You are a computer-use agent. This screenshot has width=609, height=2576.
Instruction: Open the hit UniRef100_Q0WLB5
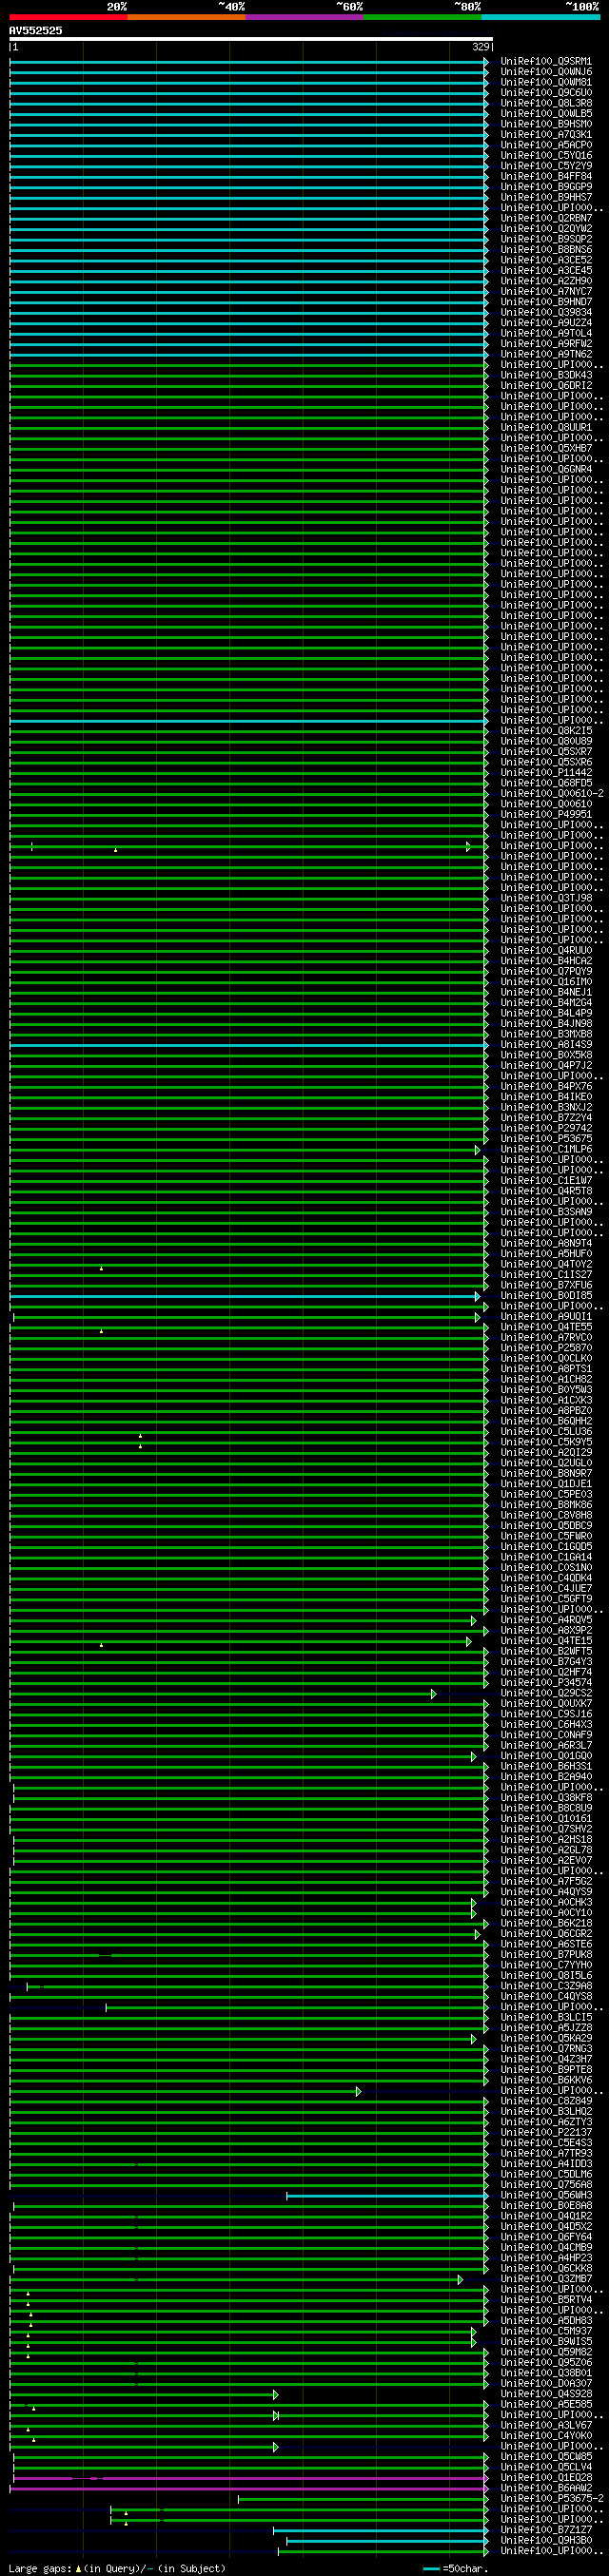[546, 114]
